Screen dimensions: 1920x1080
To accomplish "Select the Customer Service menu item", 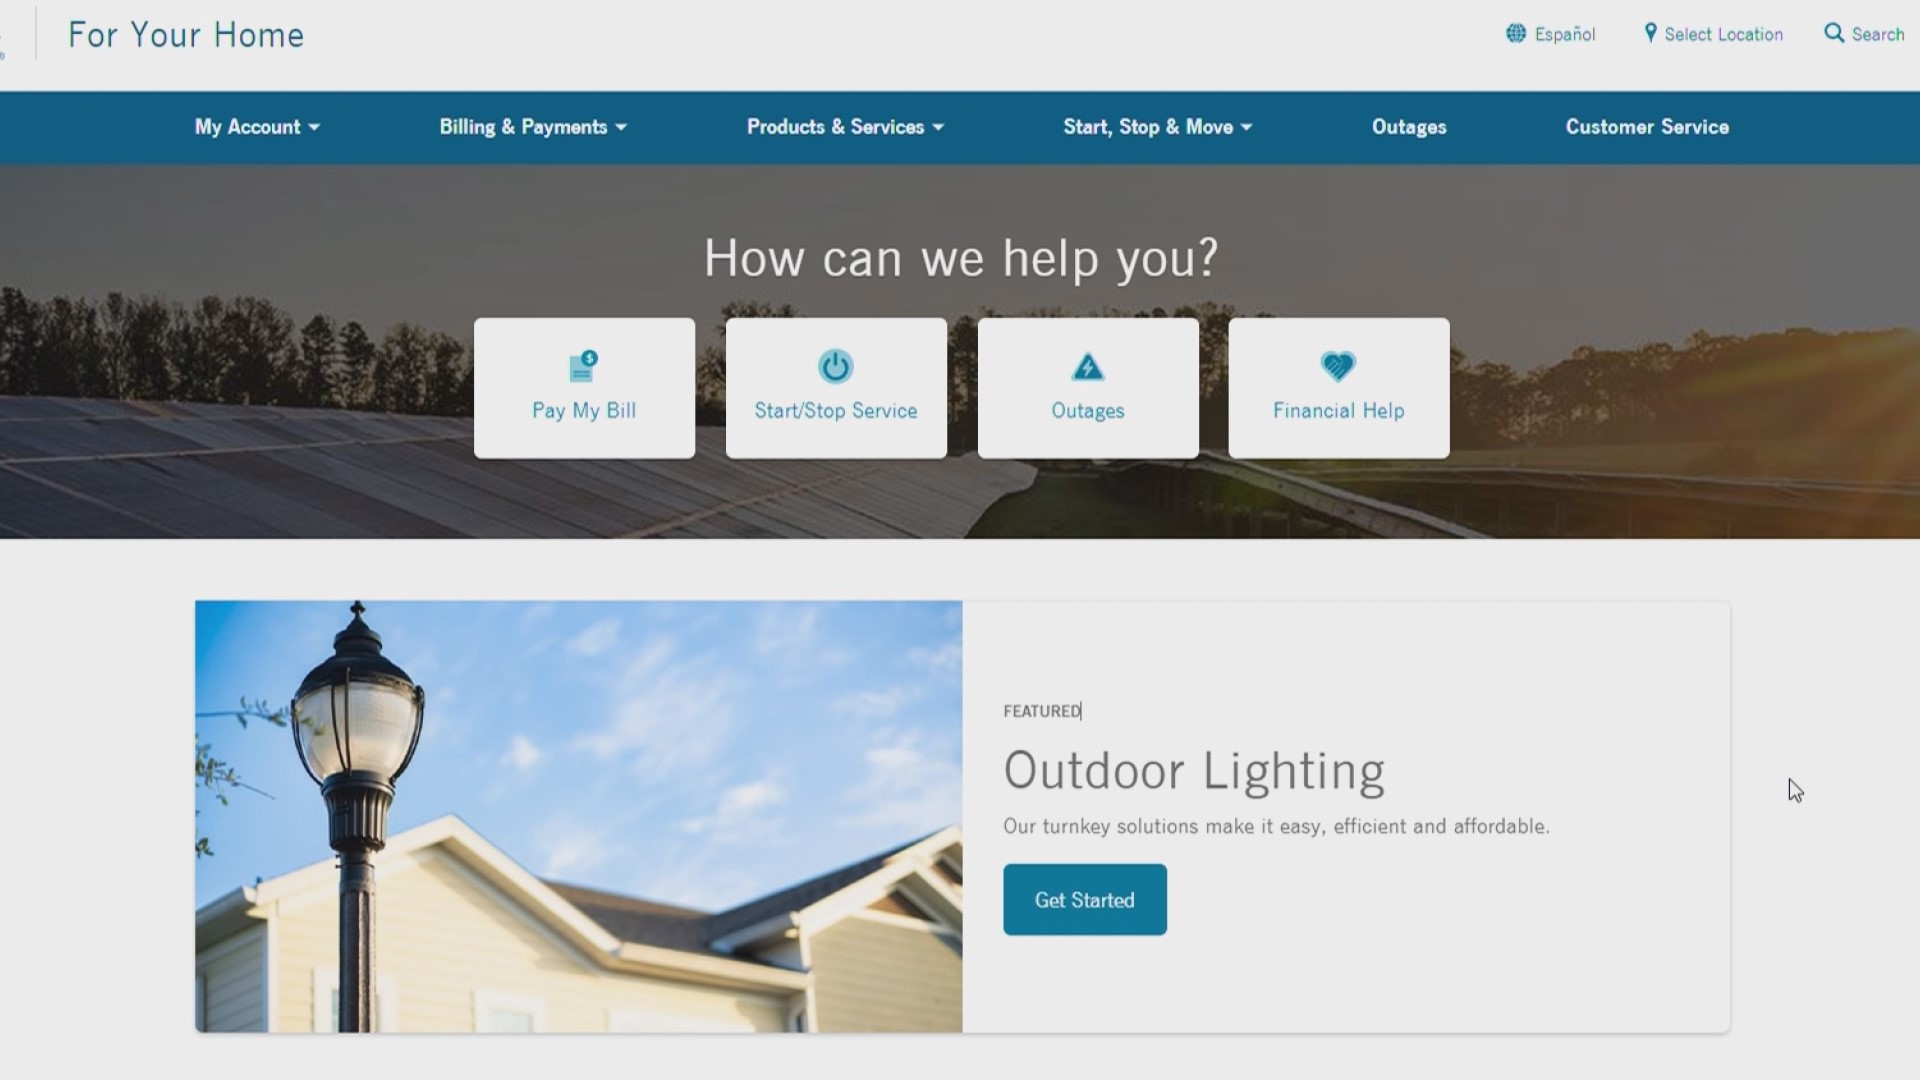I will [1646, 127].
